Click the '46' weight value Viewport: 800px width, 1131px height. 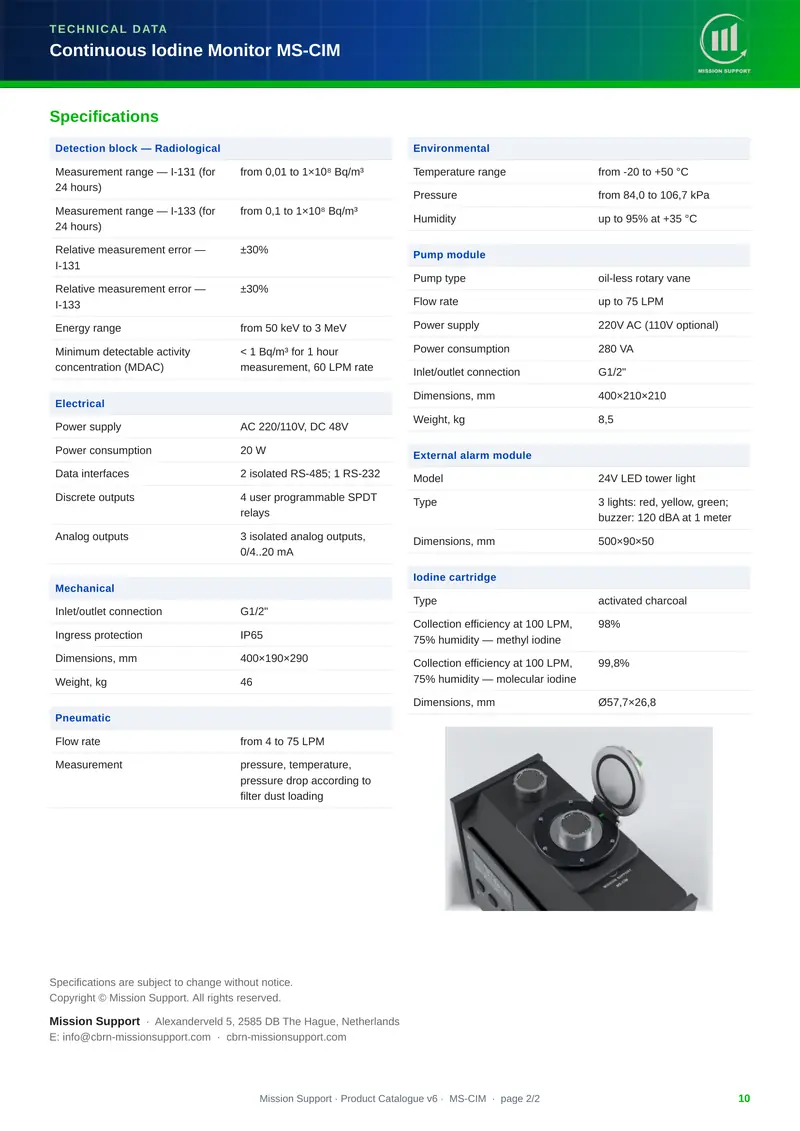[246, 682]
